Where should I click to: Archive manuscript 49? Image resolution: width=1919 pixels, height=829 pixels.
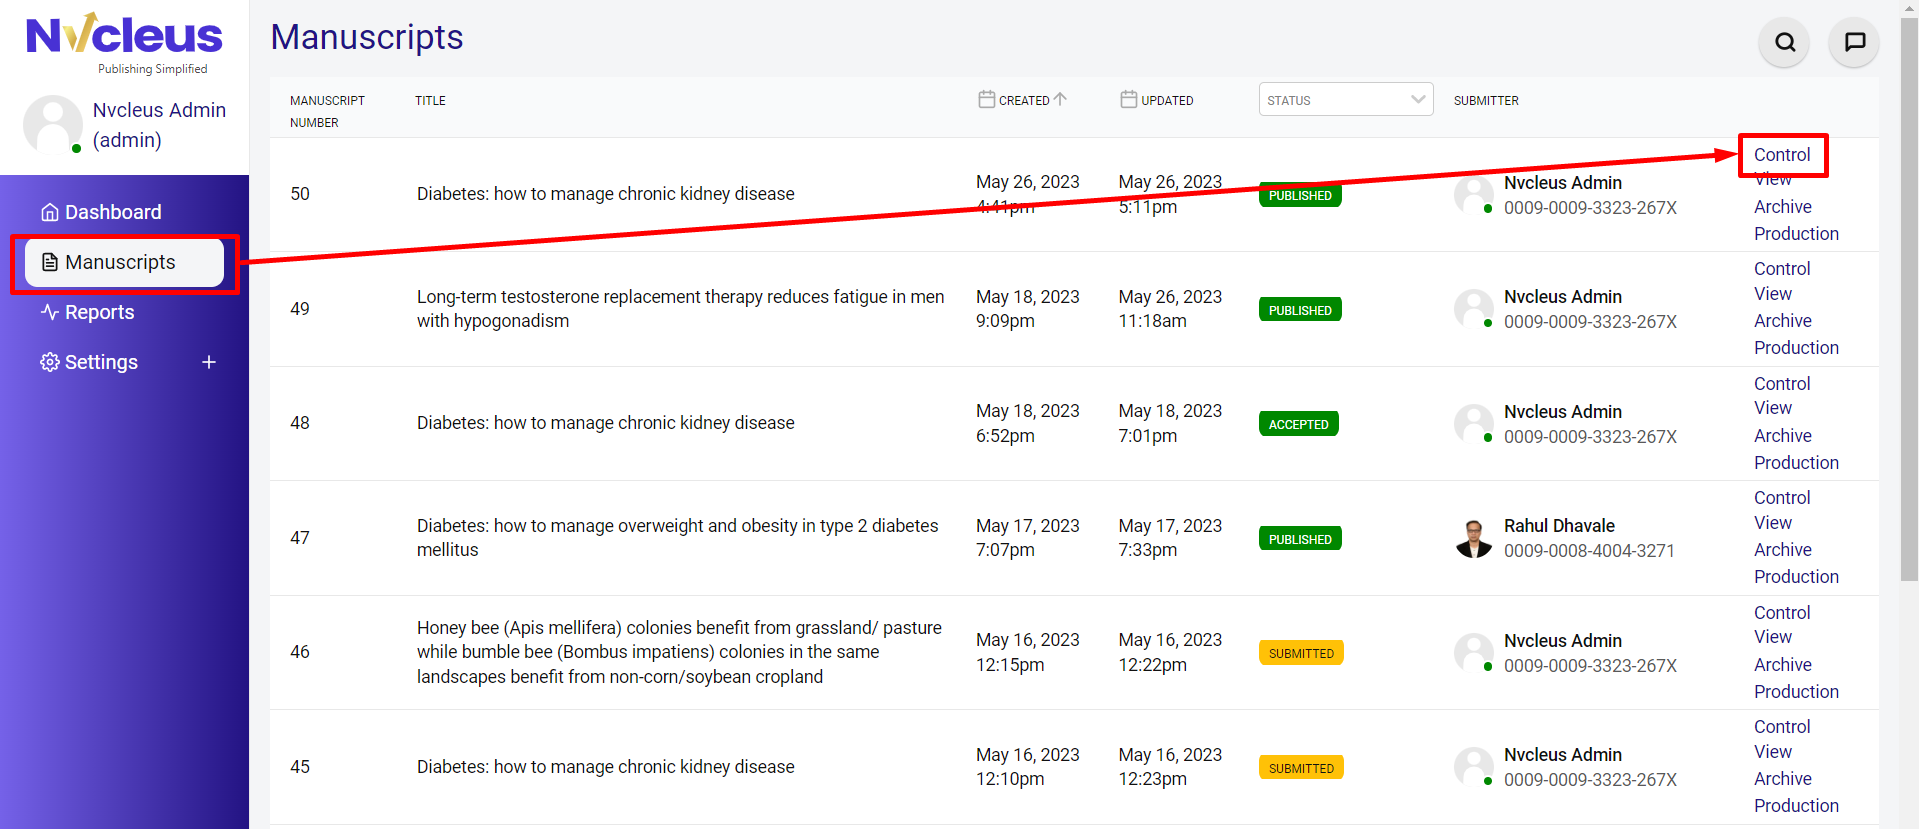coord(1782,321)
